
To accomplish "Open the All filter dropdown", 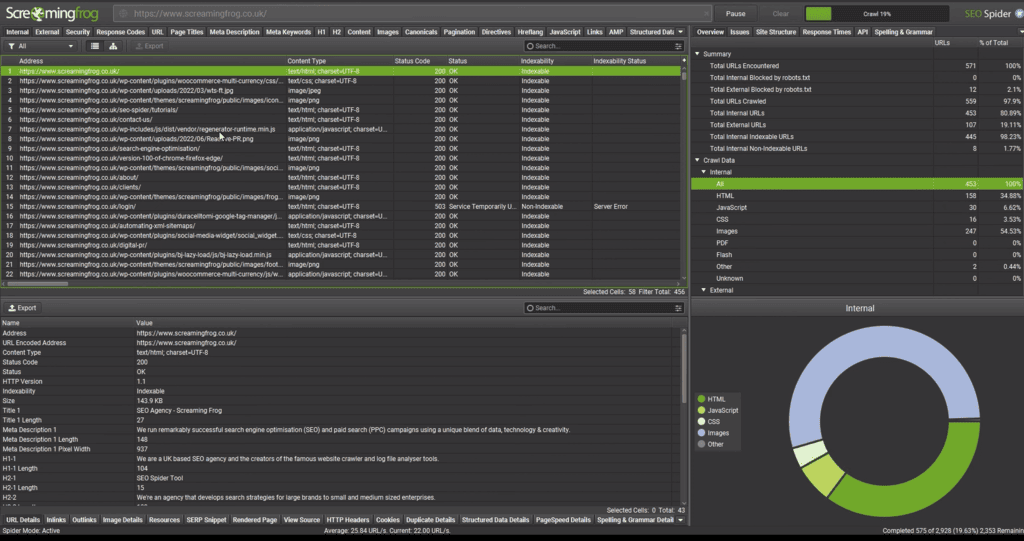I will click(41, 46).
